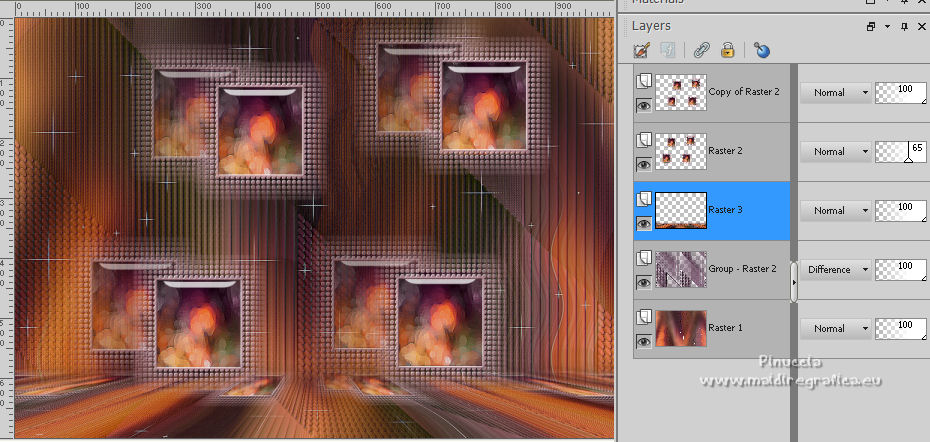Select the Raster 1 layer thumbnail
This screenshot has height=442, width=930.
click(x=681, y=328)
